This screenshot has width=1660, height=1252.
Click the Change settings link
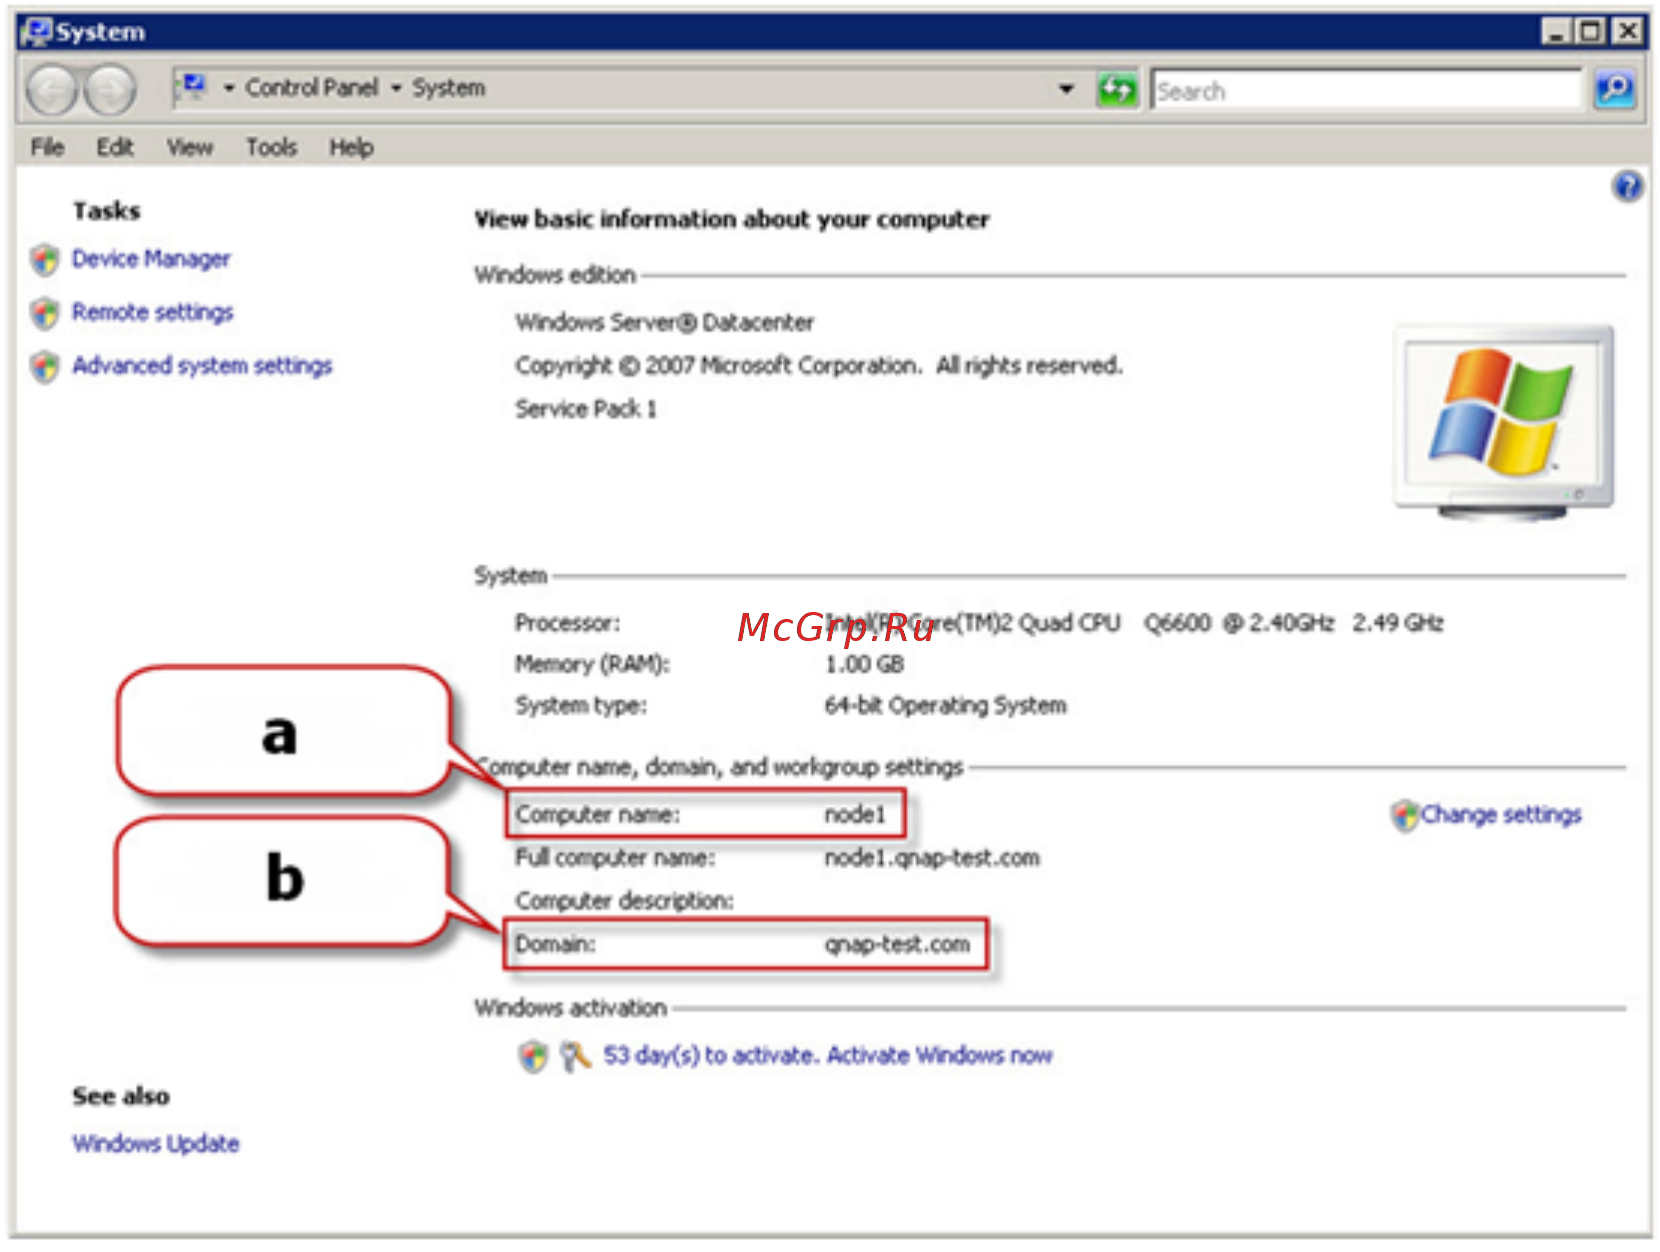point(1501,815)
